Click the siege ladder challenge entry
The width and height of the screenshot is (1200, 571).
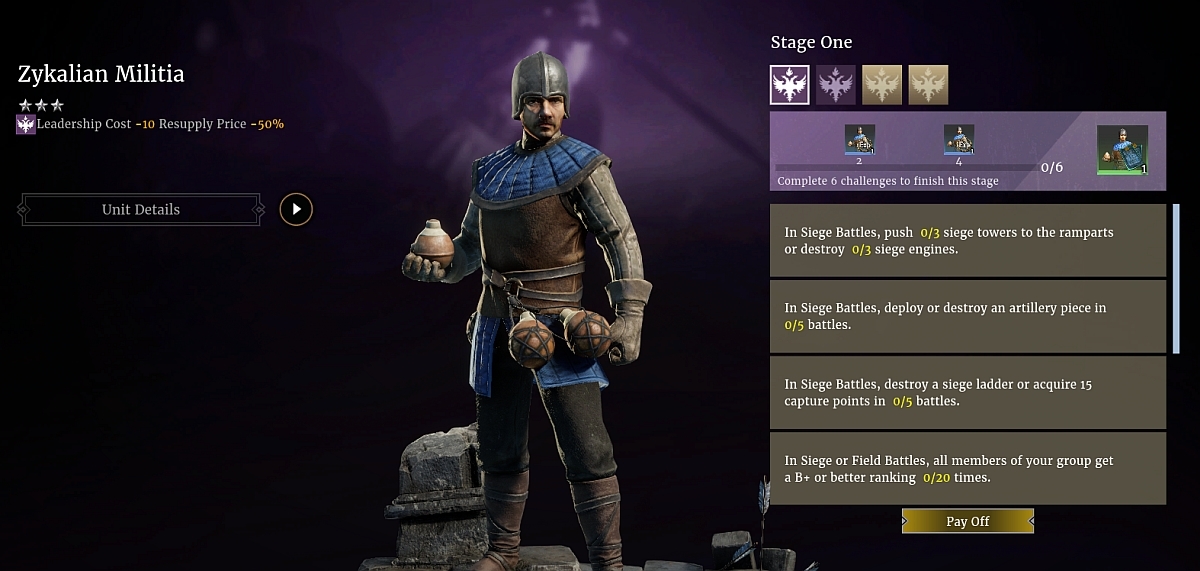968,392
